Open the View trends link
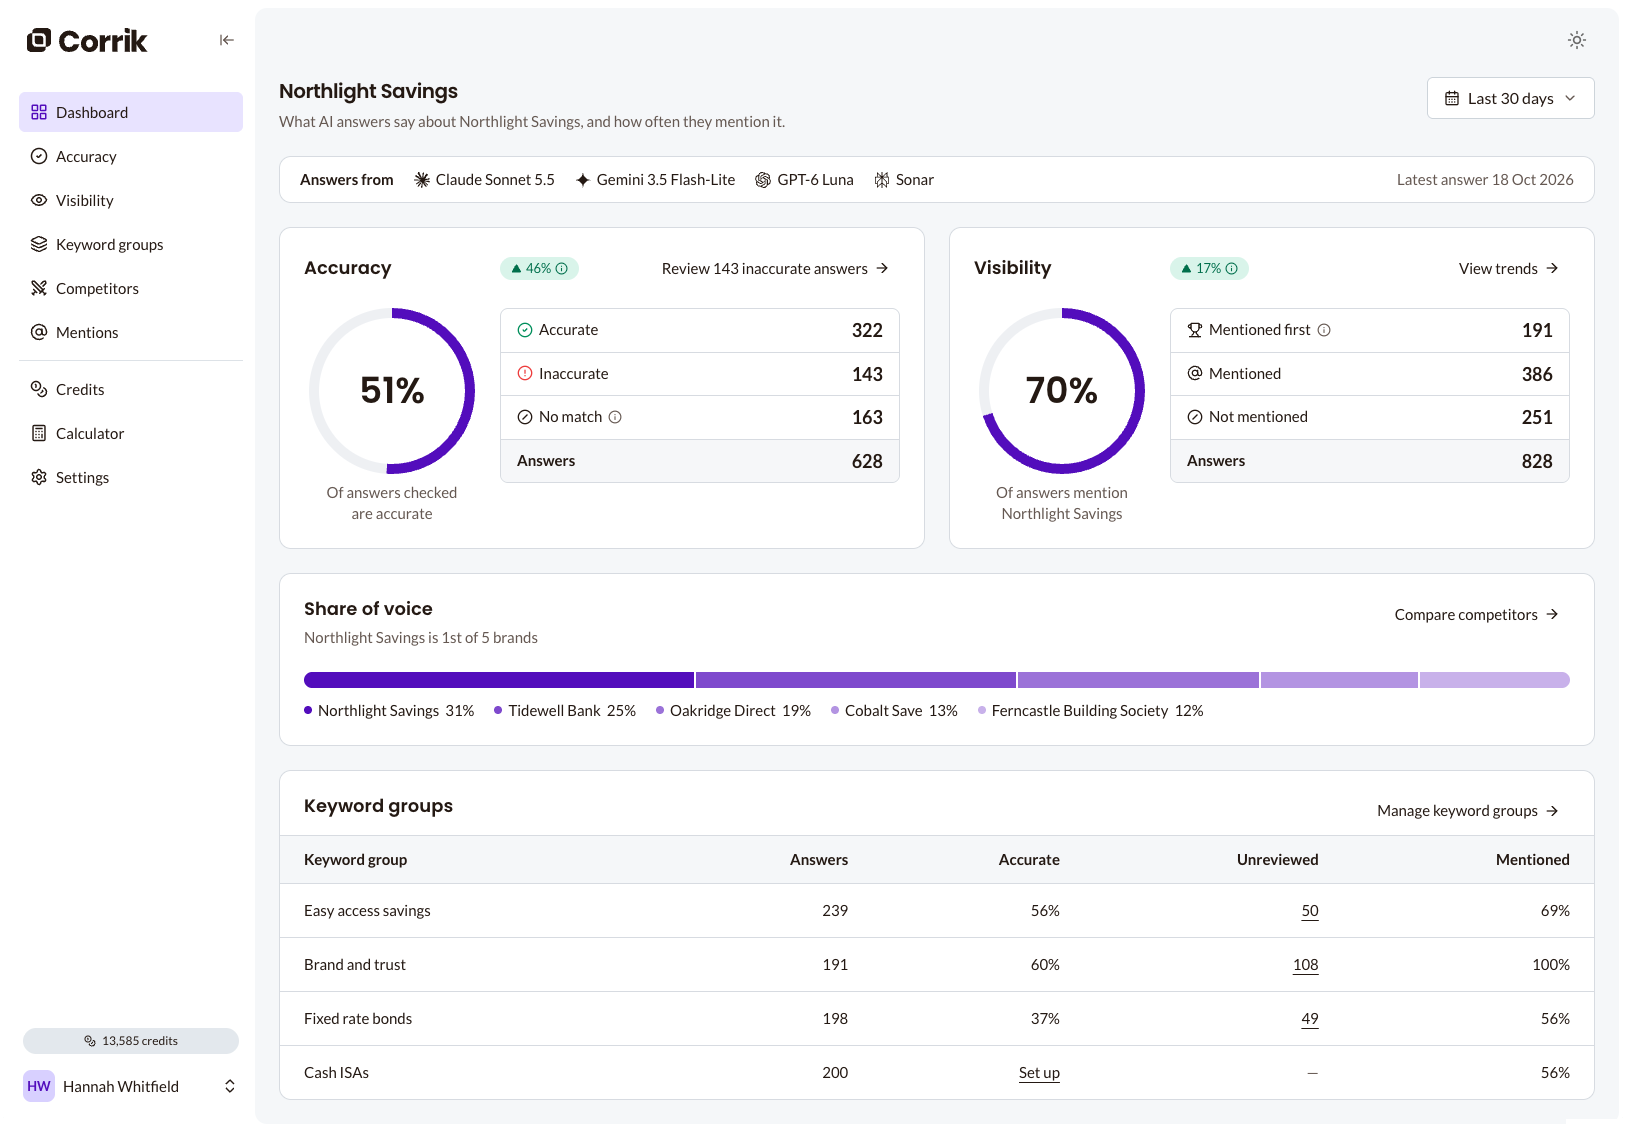1626x1125 pixels. coord(1508,268)
